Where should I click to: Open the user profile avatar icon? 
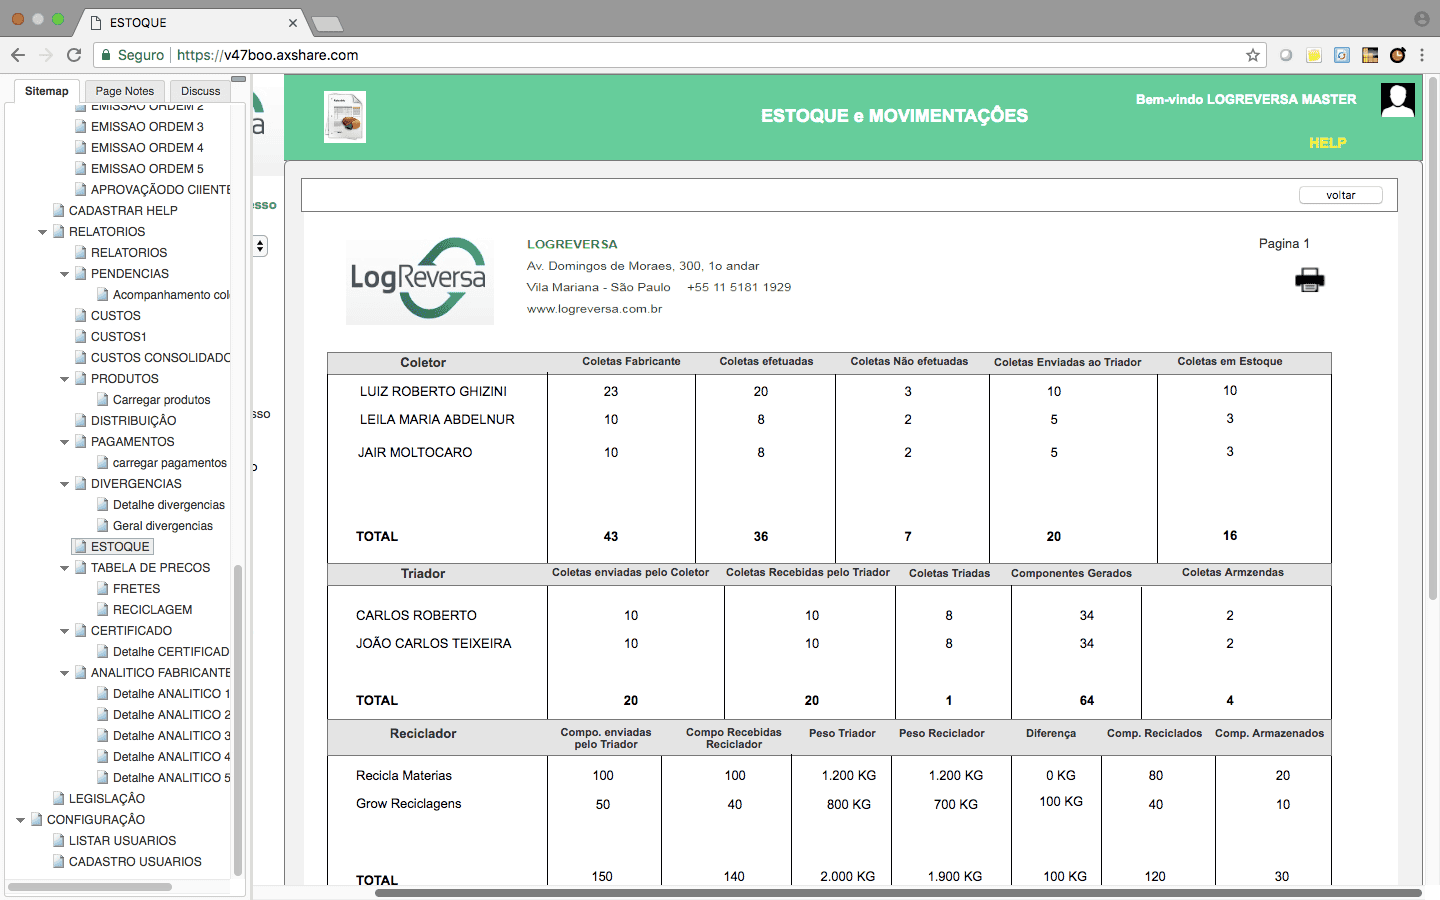coord(1398,100)
